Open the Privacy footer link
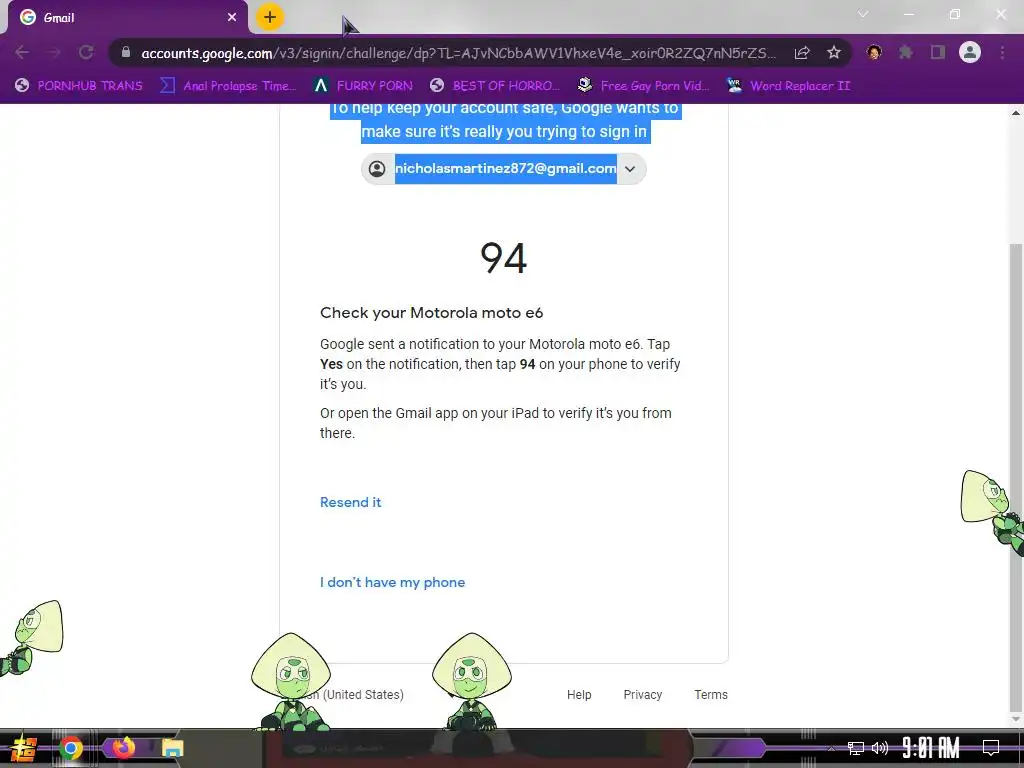Viewport: 1024px width, 768px height. 643,695
